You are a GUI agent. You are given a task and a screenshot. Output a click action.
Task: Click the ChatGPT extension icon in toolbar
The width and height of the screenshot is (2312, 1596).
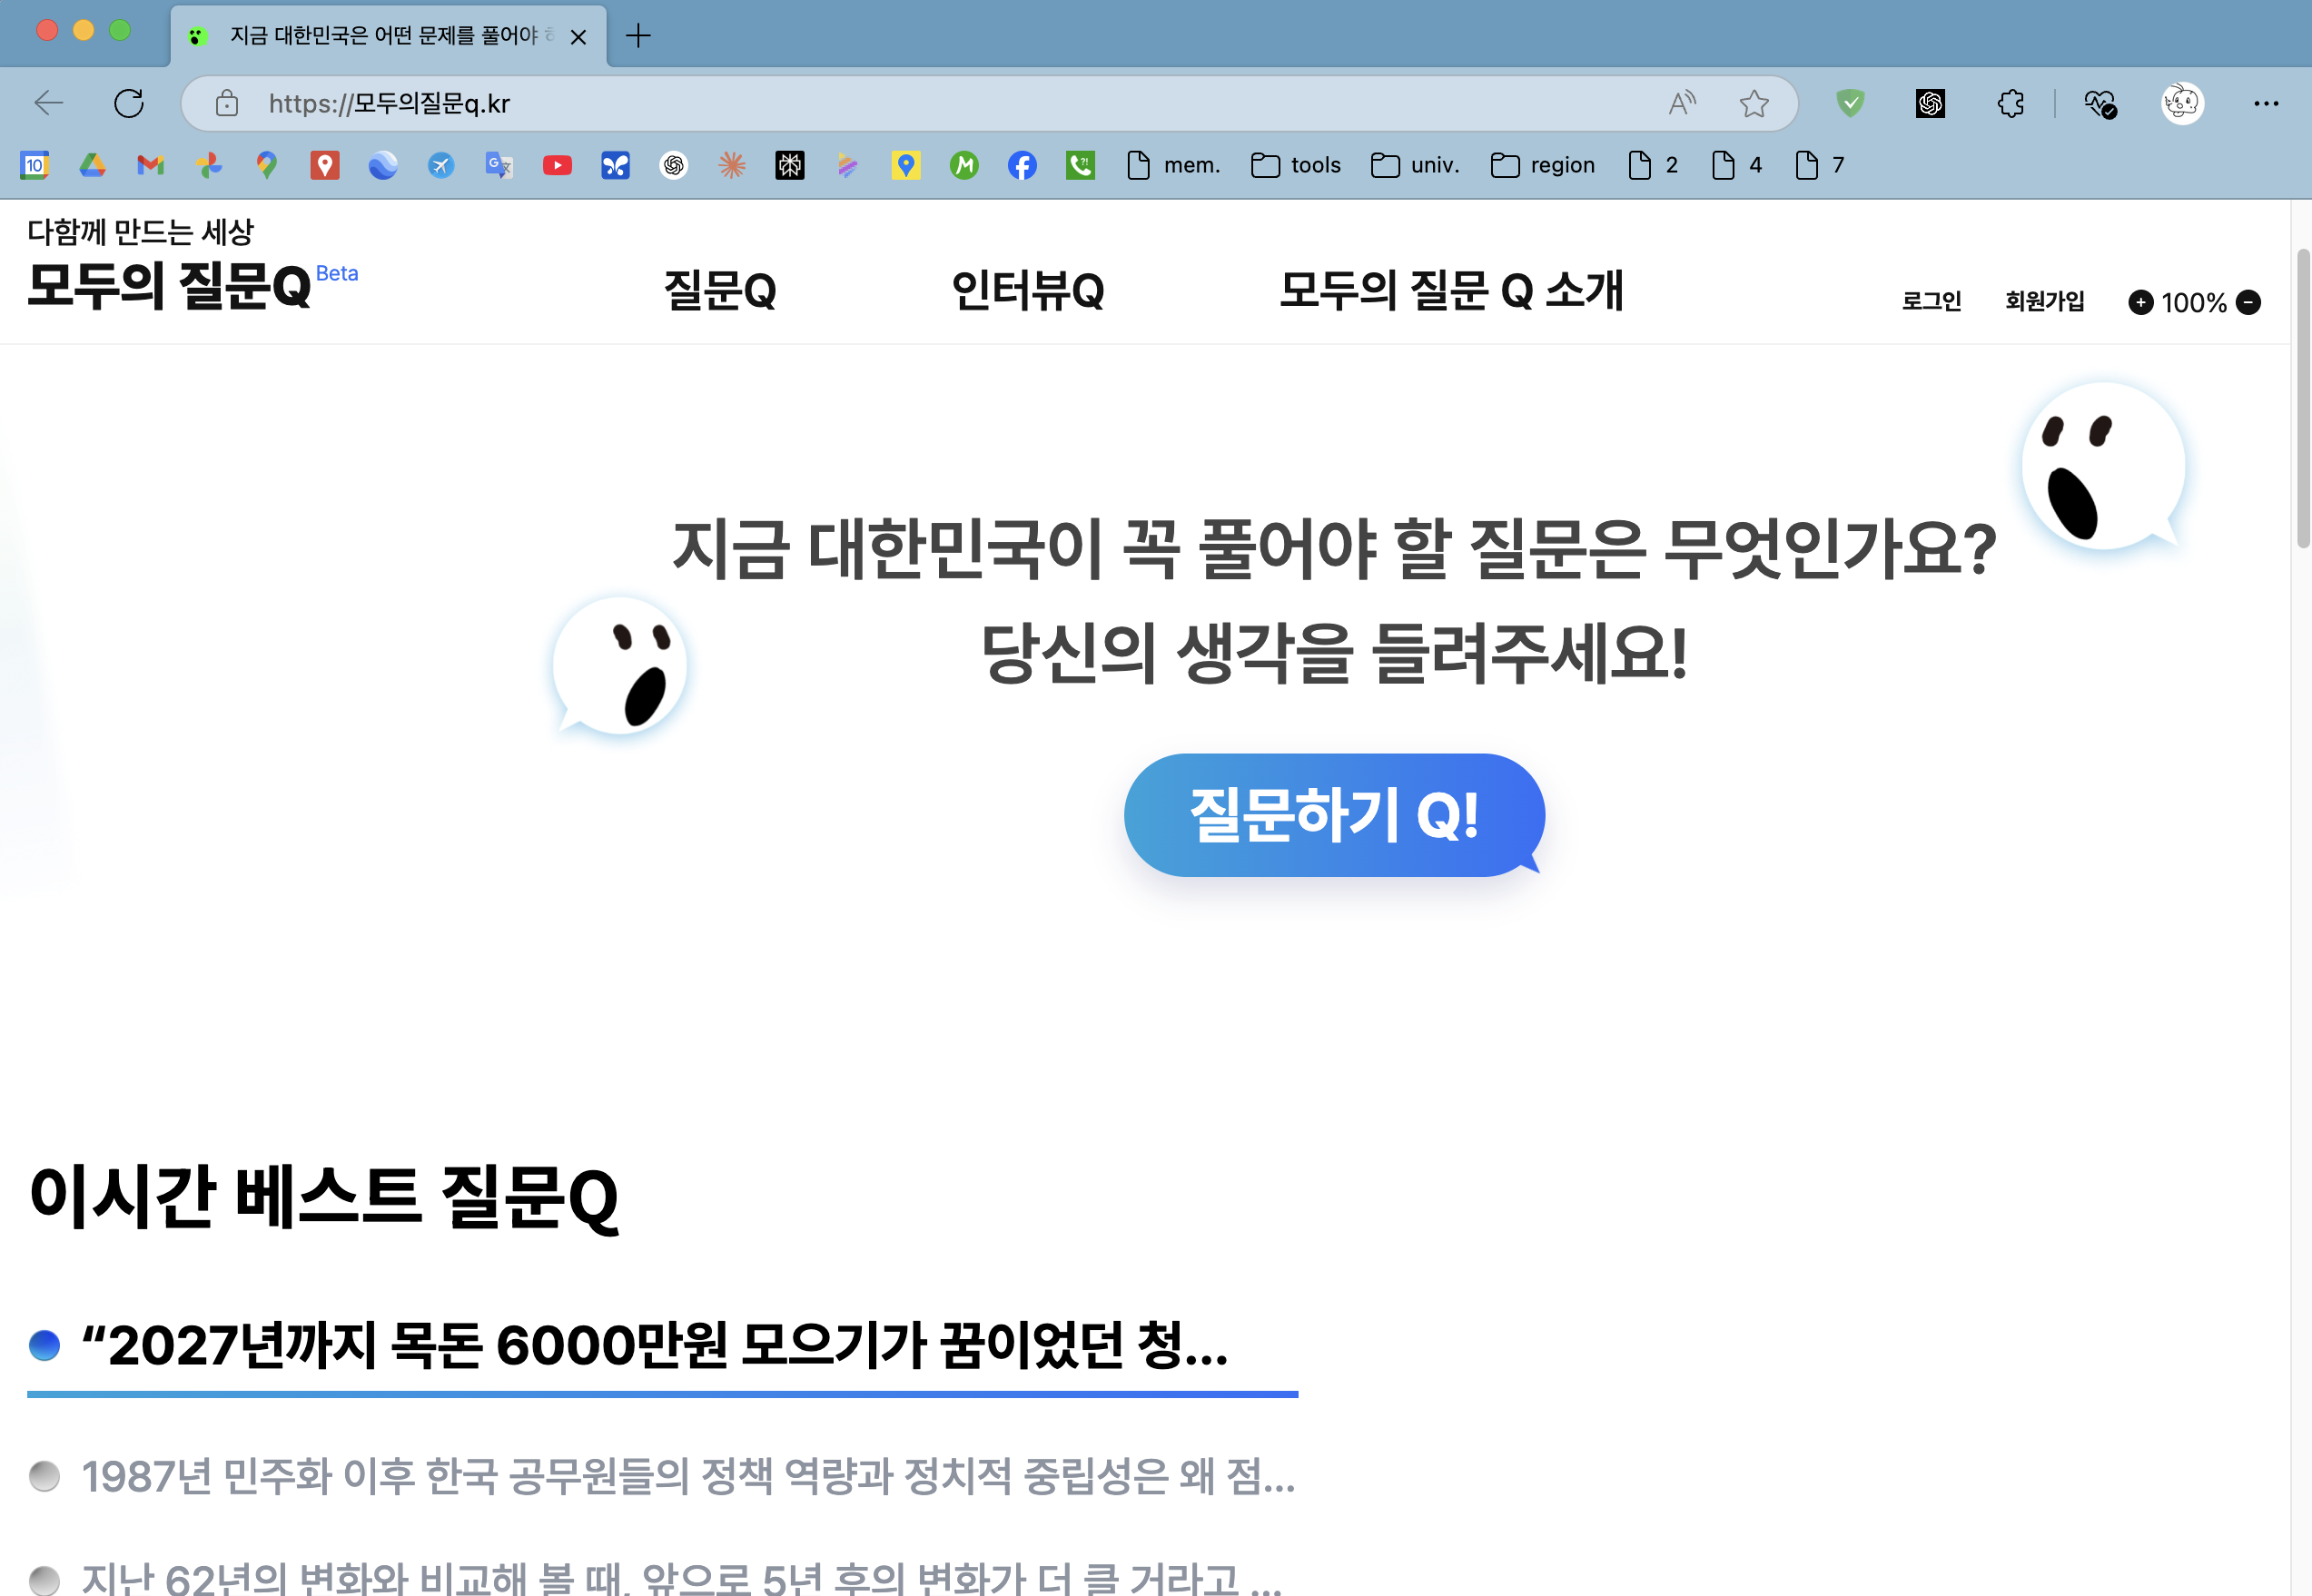coord(1930,103)
